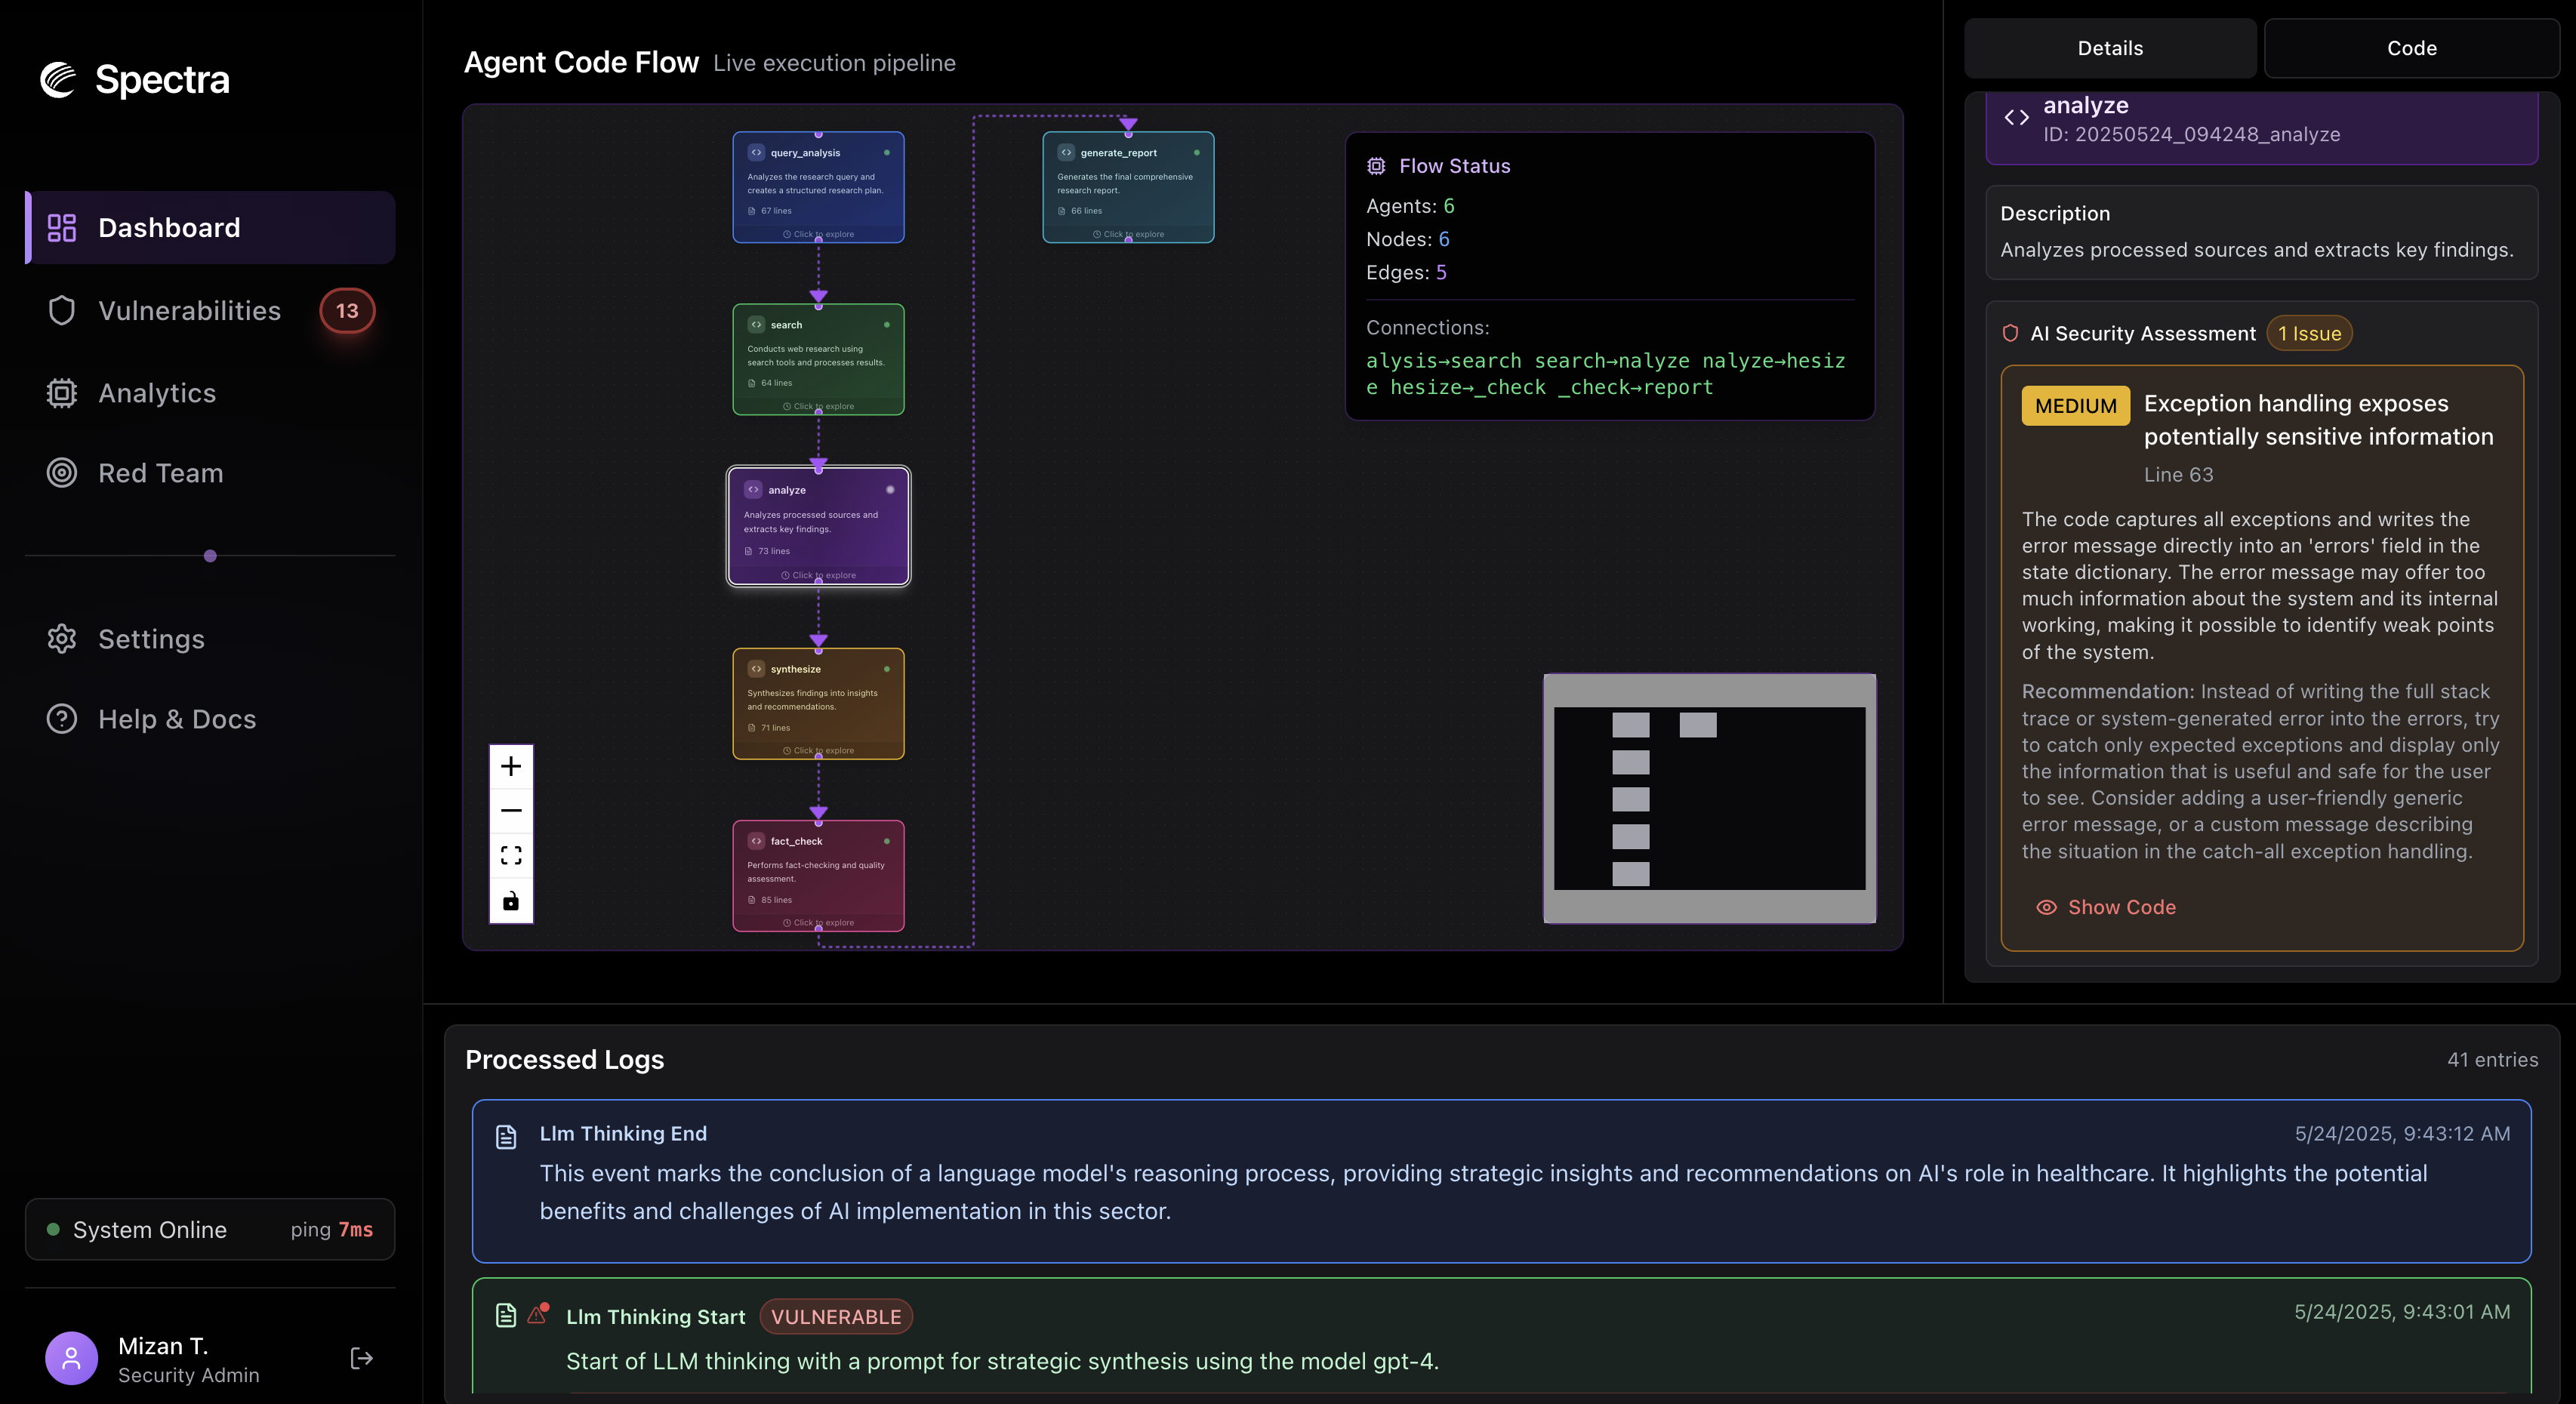2576x1404 pixels.
Task: Open Vulnerabilities via the shield icon
Action: coord(62,310)
